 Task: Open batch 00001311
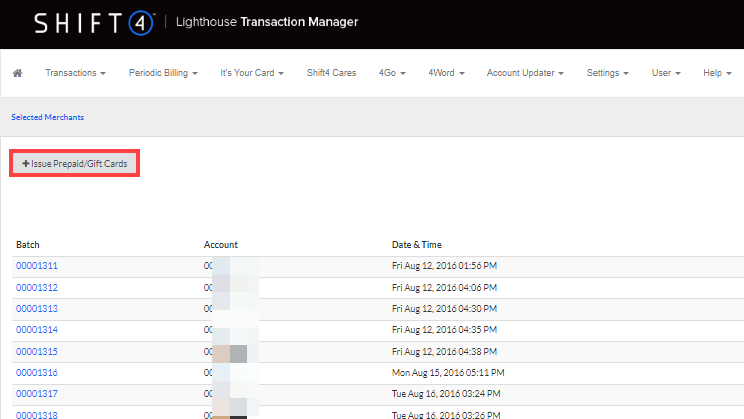(37, 266)
